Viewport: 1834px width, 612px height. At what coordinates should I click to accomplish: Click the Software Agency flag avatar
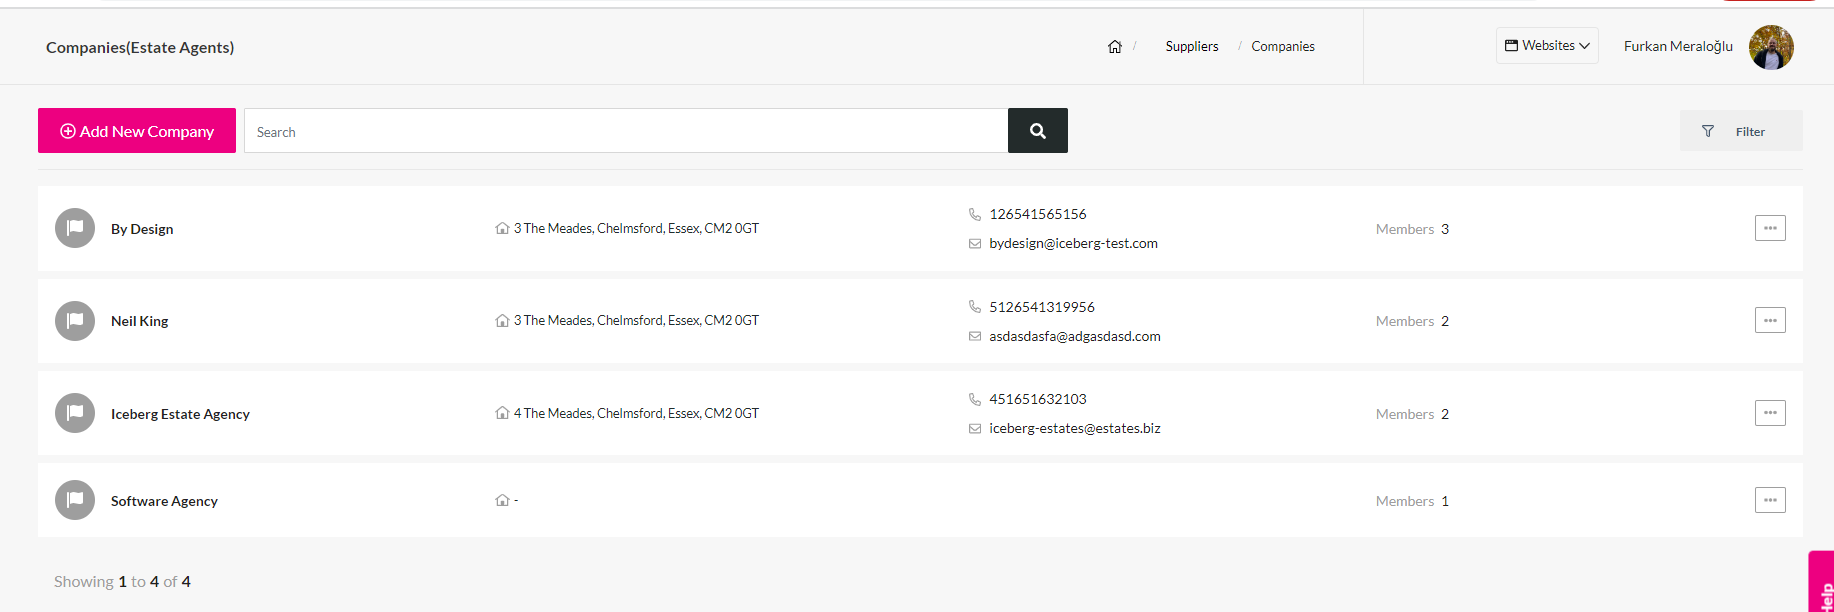click(75, 500)
